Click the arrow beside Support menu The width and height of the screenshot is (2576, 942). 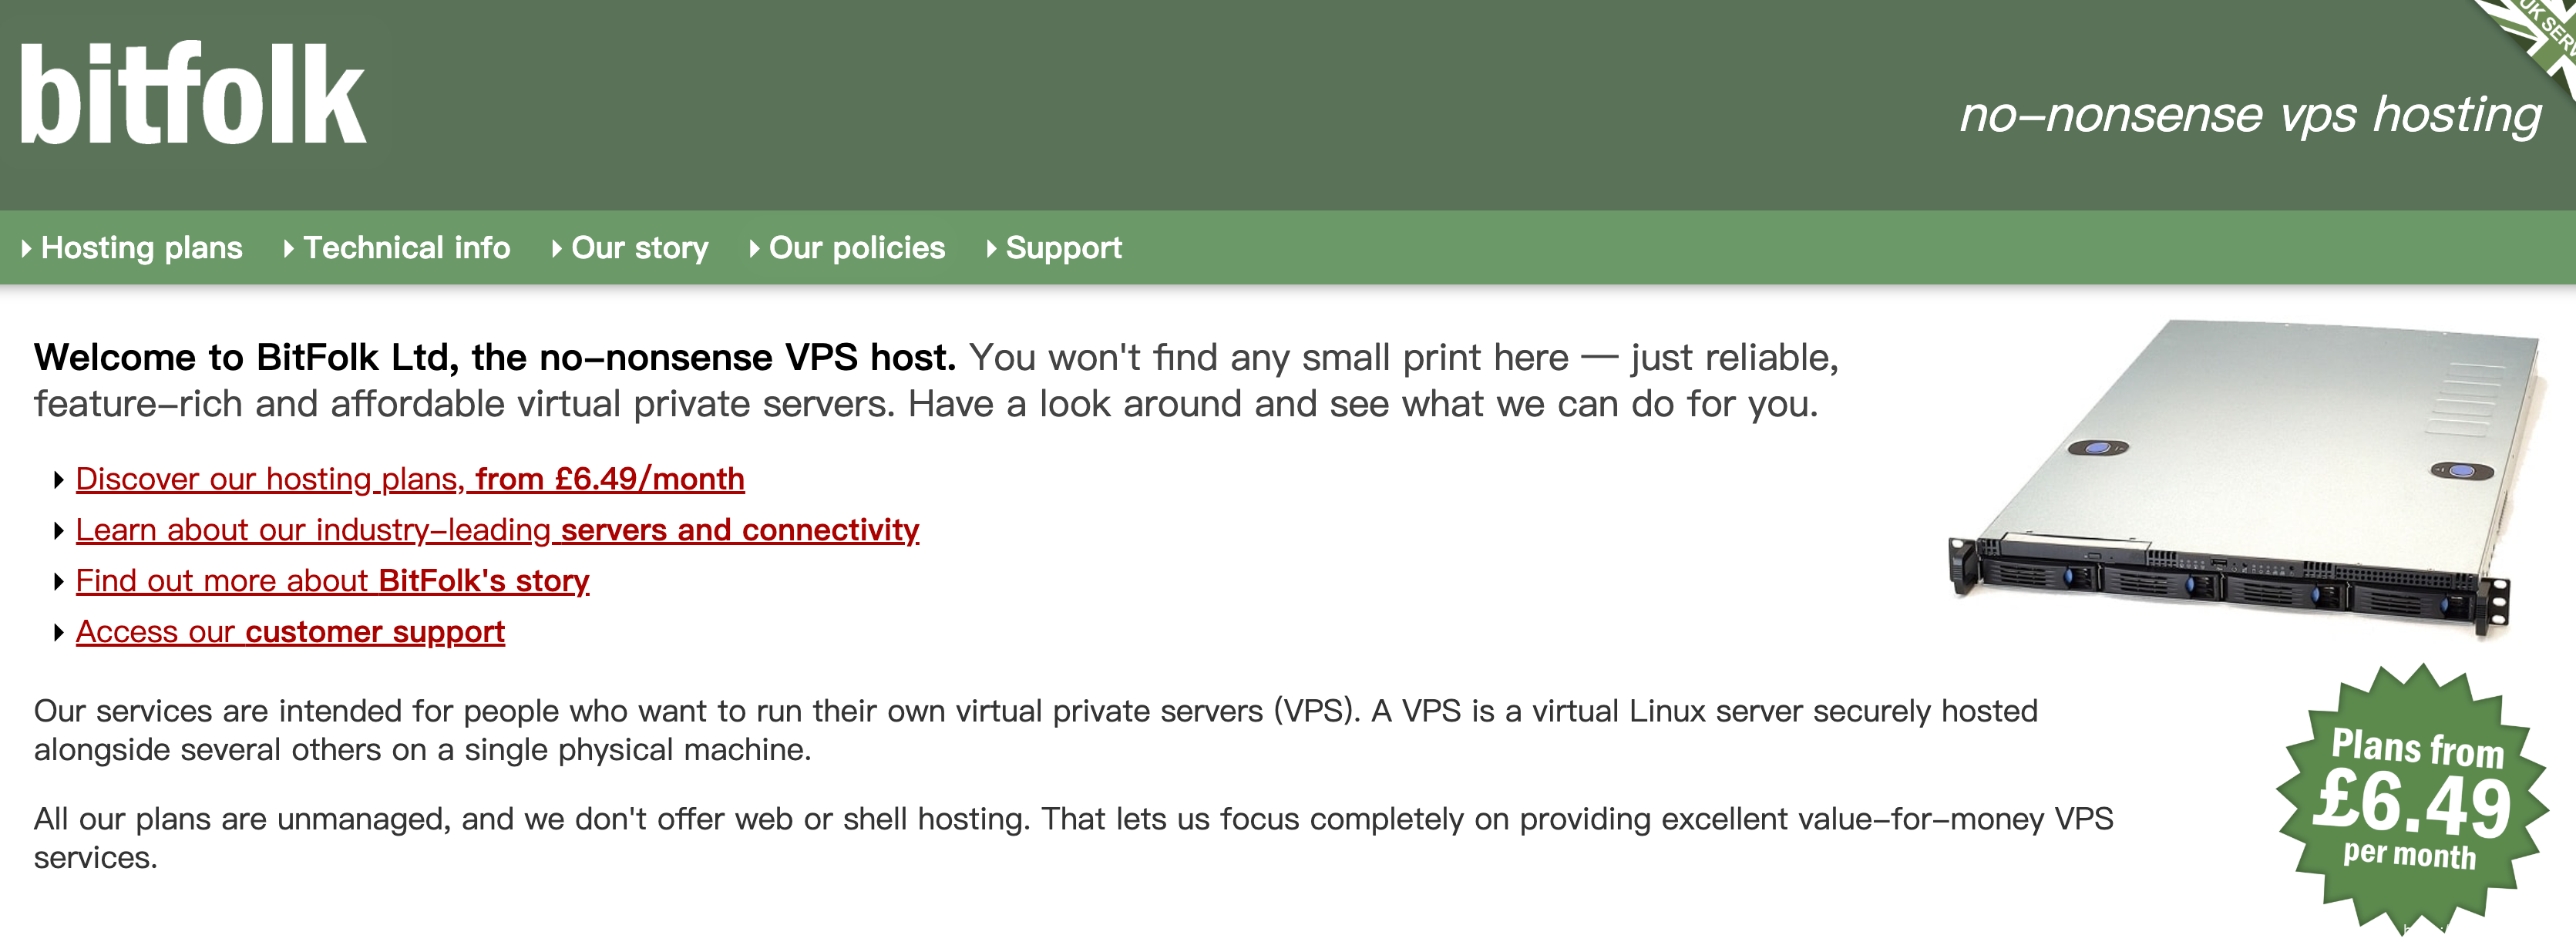pos(992,248)
